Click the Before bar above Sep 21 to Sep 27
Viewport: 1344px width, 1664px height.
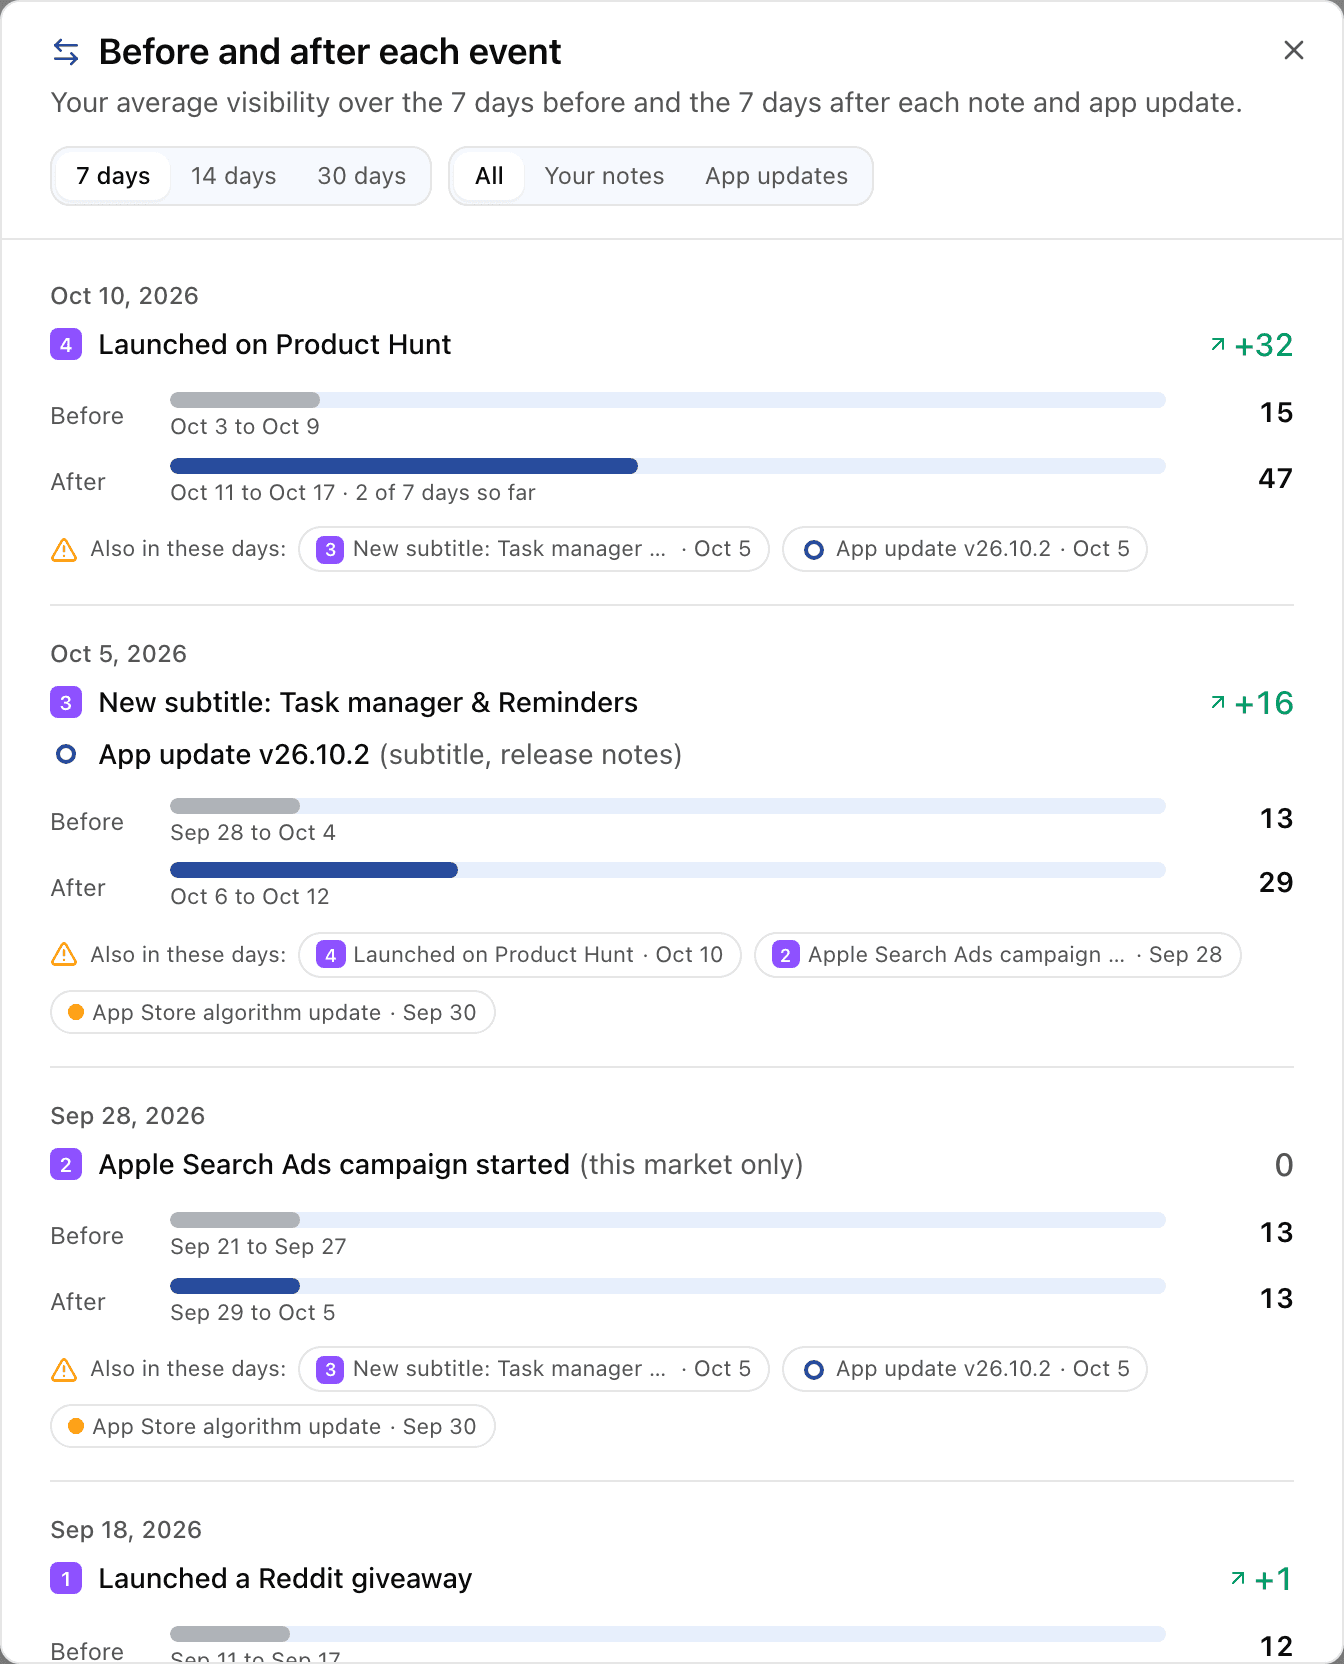(668, 1220)
